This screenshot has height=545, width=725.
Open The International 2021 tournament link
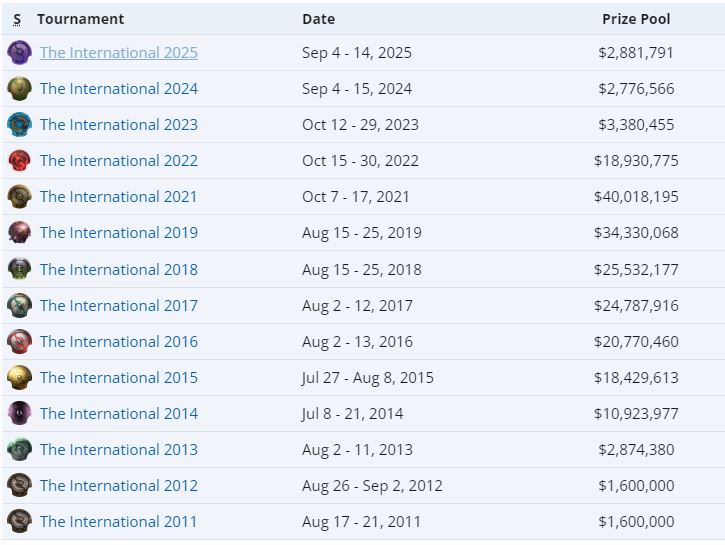(119, 197)
